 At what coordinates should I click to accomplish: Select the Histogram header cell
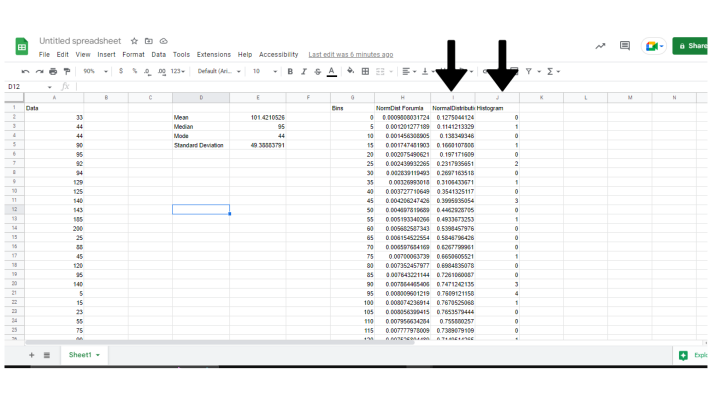click(x=497, y=108)
